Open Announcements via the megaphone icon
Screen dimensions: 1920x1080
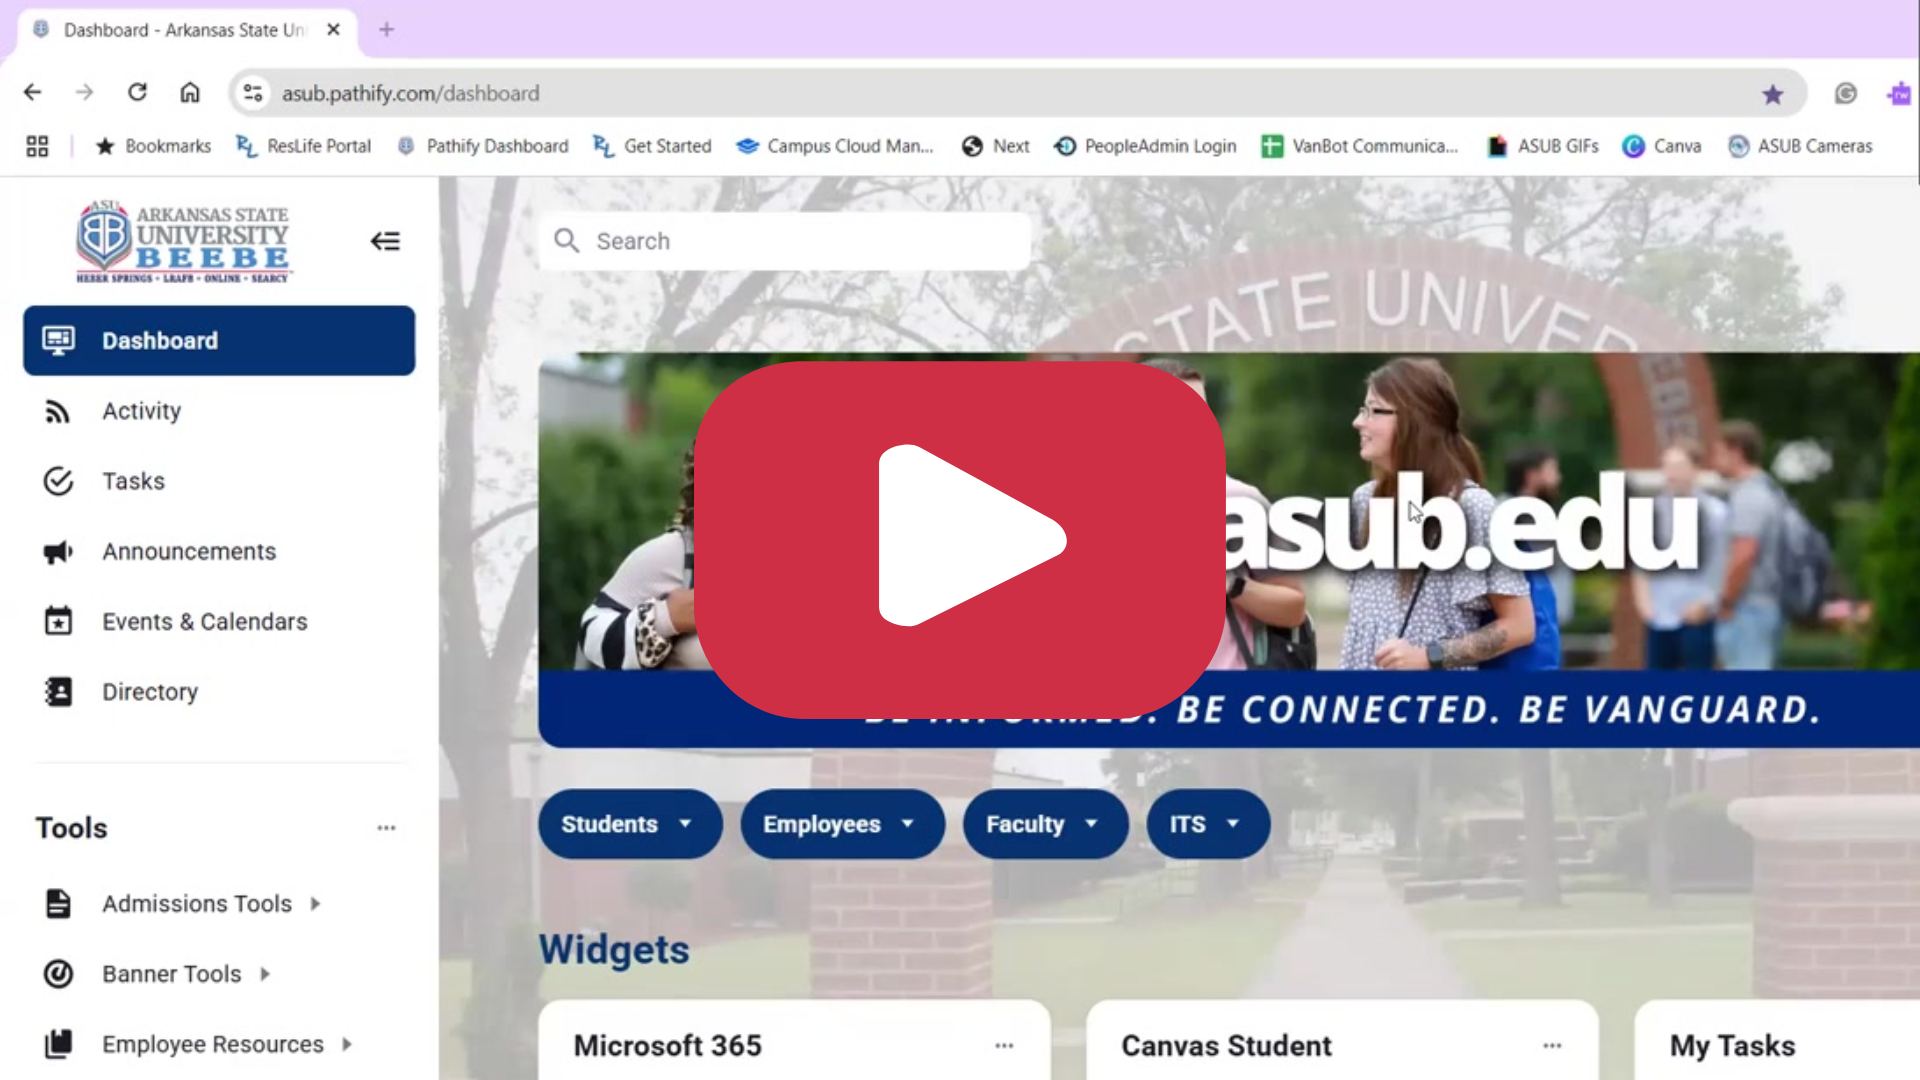pos(57,551)
